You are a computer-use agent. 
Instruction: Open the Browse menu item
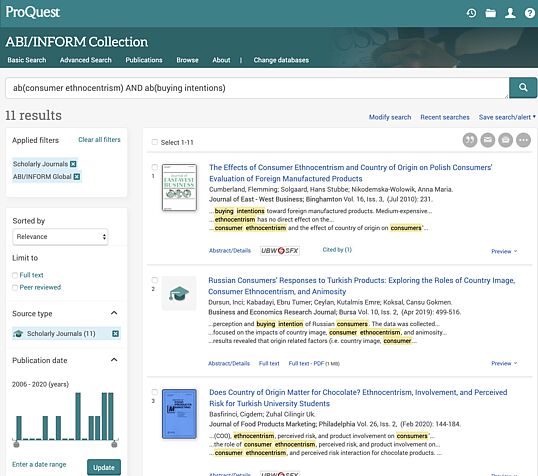[187, 60]
